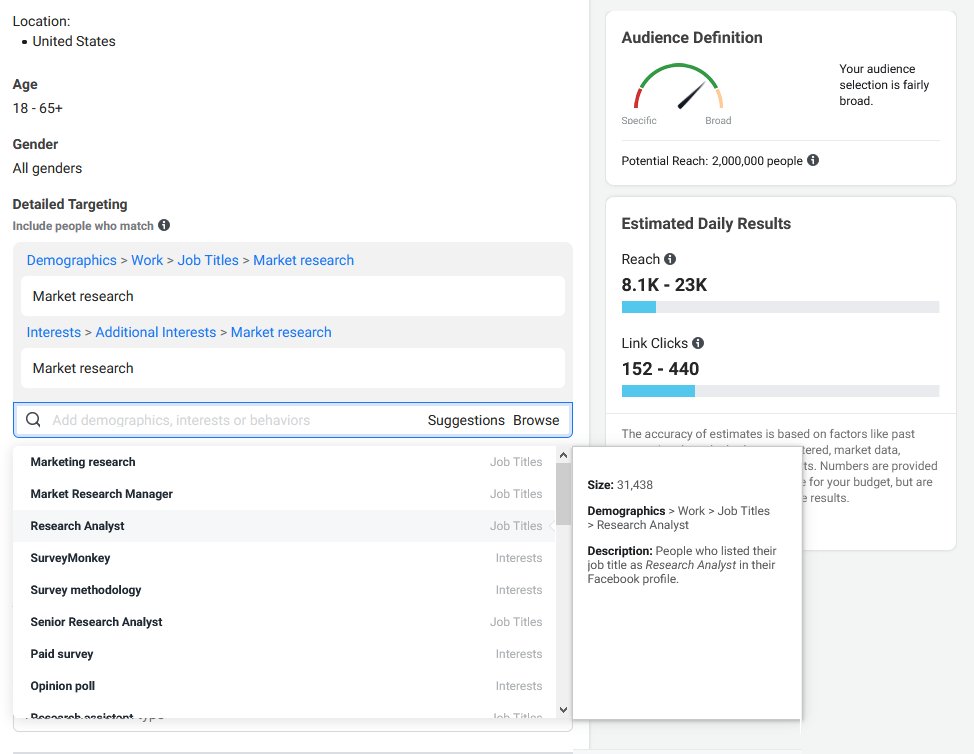974x754 pixels.
Task: Choose Research Analyst suggestion
Action: click(284, 526)
